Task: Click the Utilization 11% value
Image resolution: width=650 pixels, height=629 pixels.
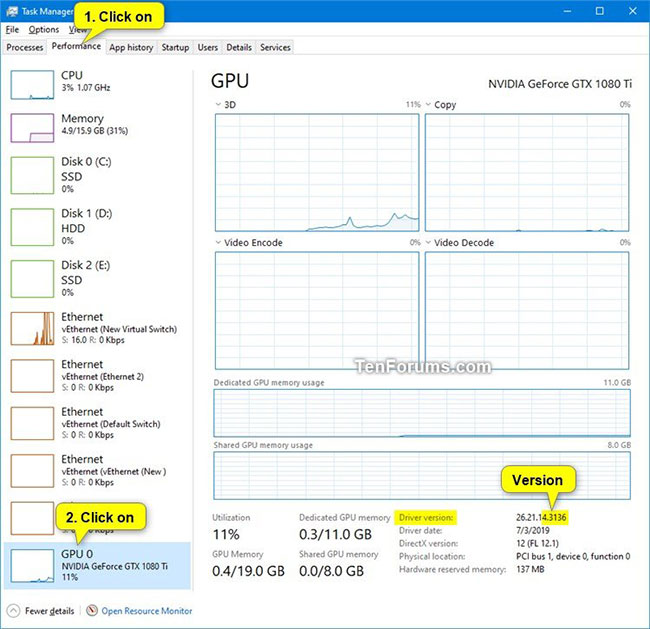Action: (x=226, y=534)
